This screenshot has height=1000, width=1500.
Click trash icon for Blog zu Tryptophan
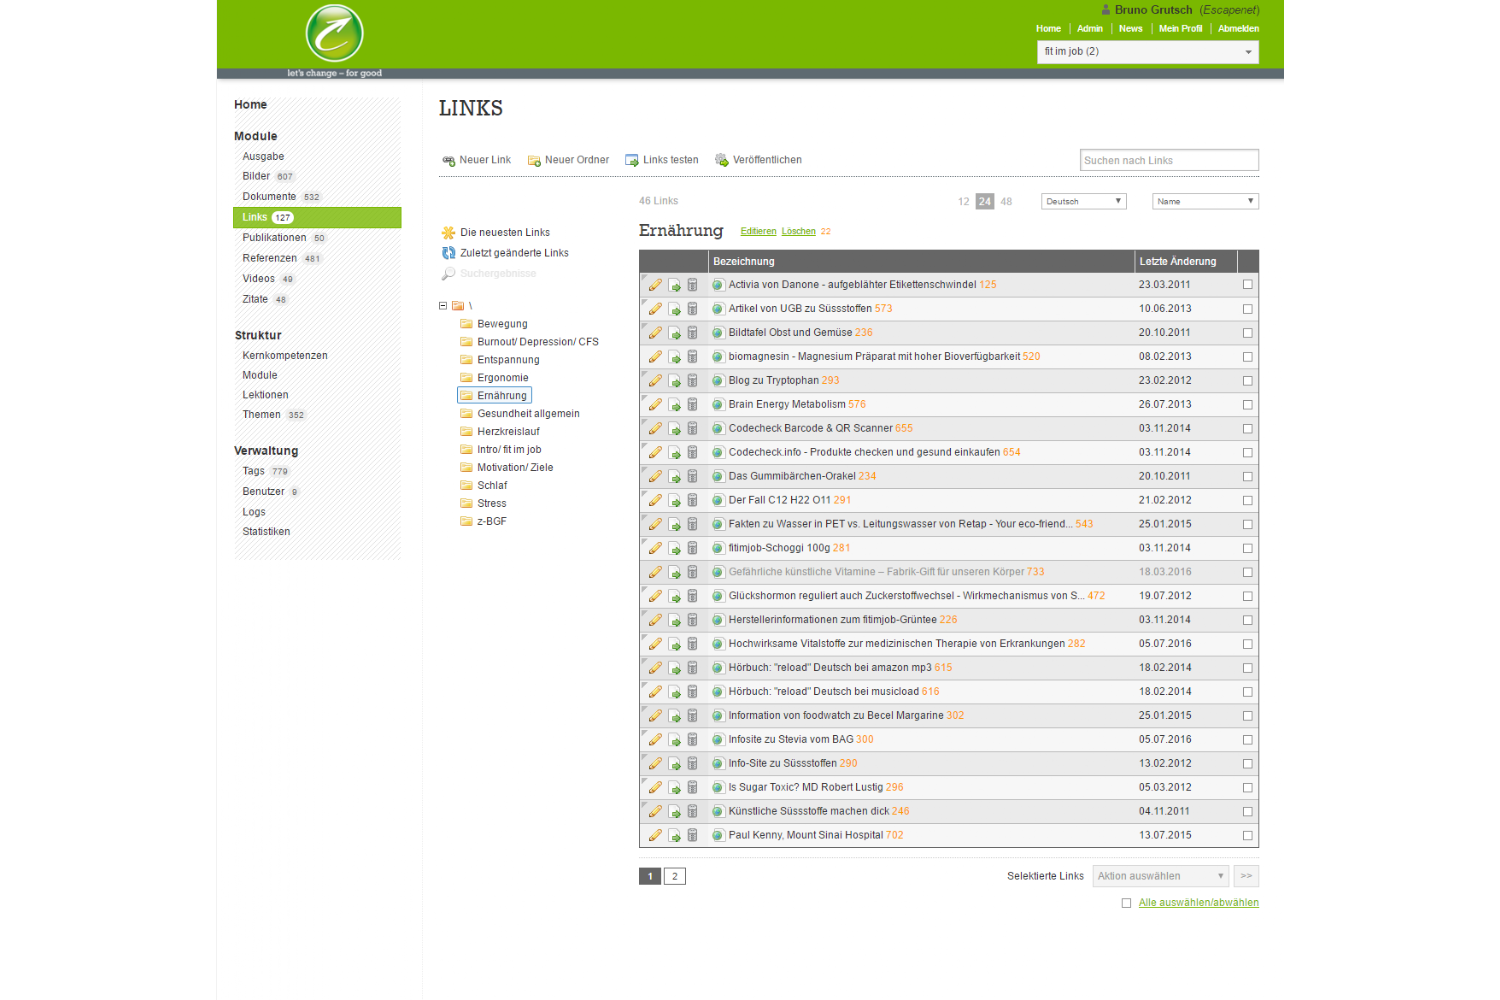coord(692,381)
